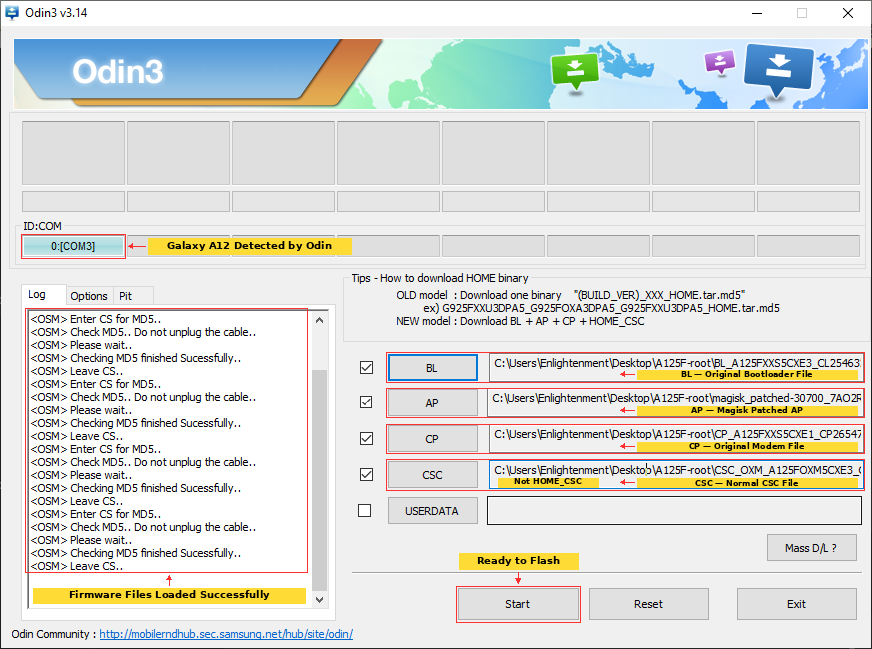872x649 pixels.
Task: Click the Reset button
Action: tap(648, 604)
